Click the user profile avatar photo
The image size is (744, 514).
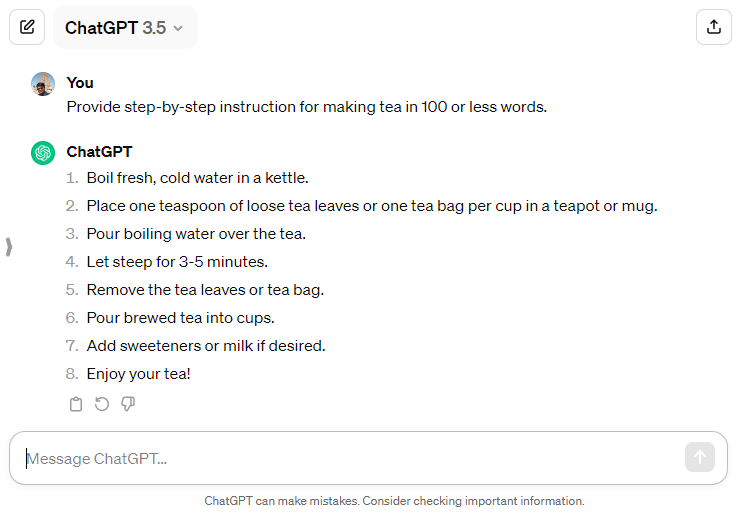[43, 84]
